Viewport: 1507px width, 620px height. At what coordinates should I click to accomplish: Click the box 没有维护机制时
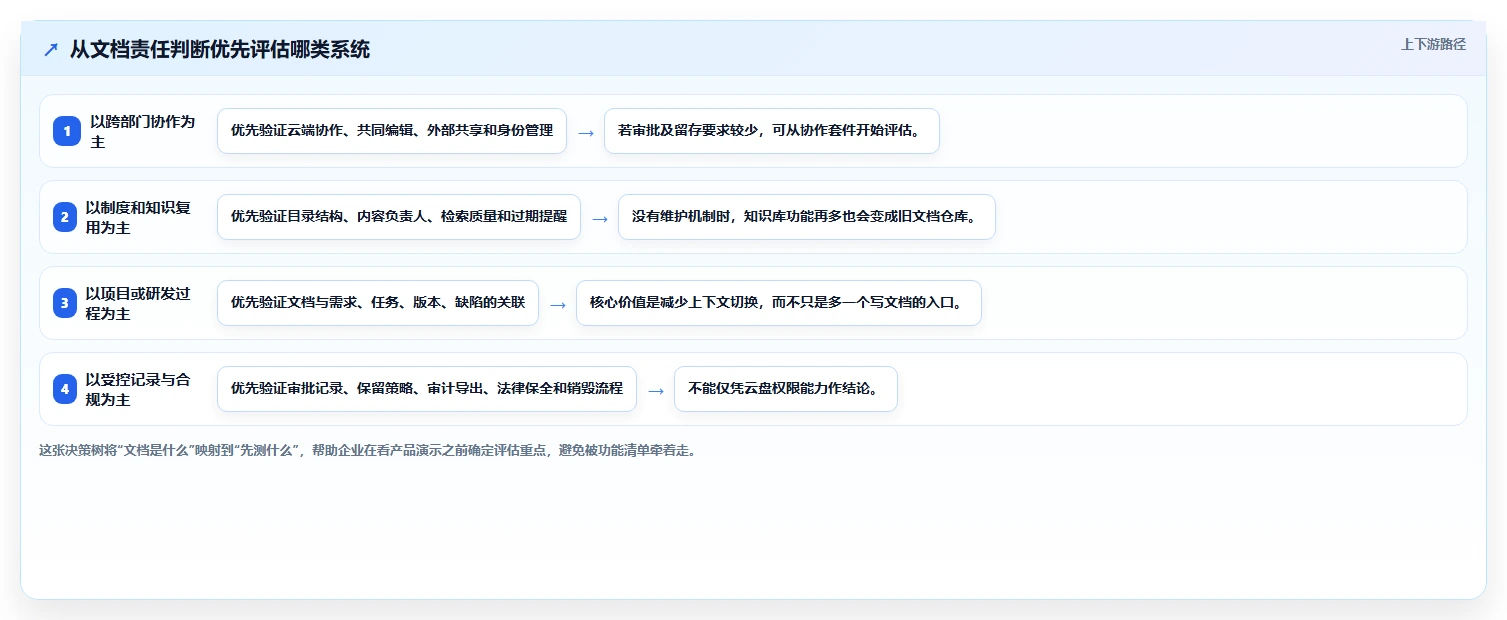pyautogui.click(x=807, y=217)
